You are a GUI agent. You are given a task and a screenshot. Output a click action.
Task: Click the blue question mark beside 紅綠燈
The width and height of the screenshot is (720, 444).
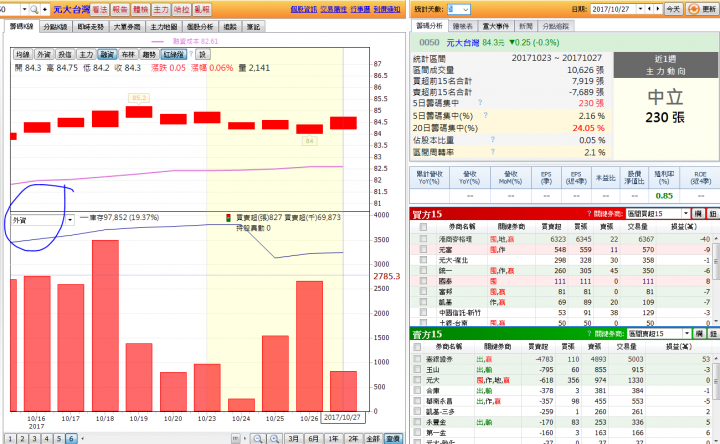(x=191, y=54)
